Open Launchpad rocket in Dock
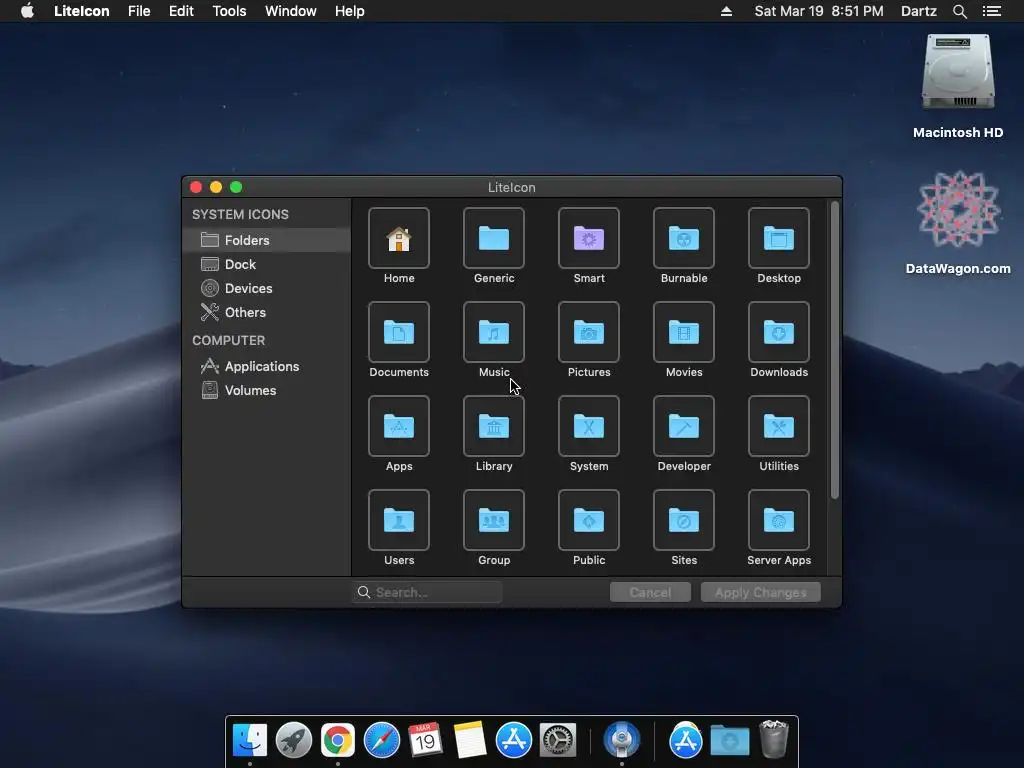The width and height of the screenshot is (1024, 768). (294, 741)
